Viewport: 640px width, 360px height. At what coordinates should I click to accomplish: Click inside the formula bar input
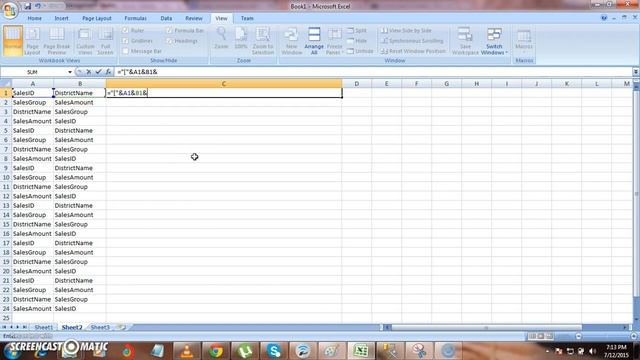(373, 72)
